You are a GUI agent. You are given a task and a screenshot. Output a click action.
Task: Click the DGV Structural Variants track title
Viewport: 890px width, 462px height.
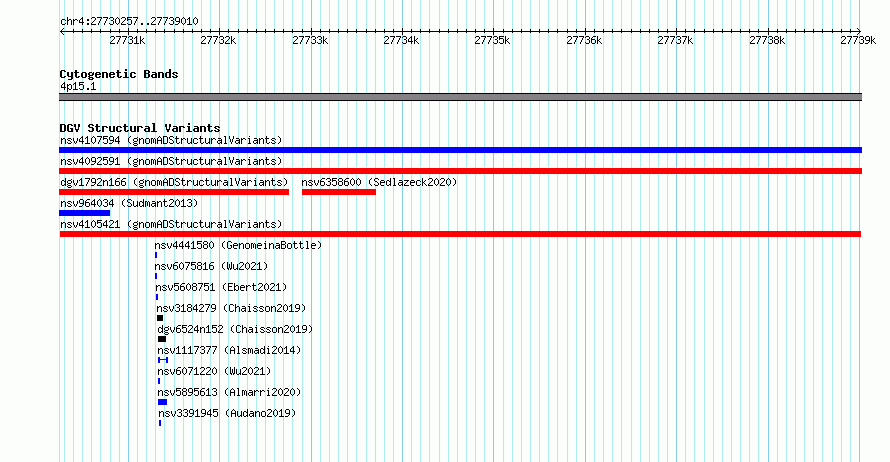coord(140,128)
